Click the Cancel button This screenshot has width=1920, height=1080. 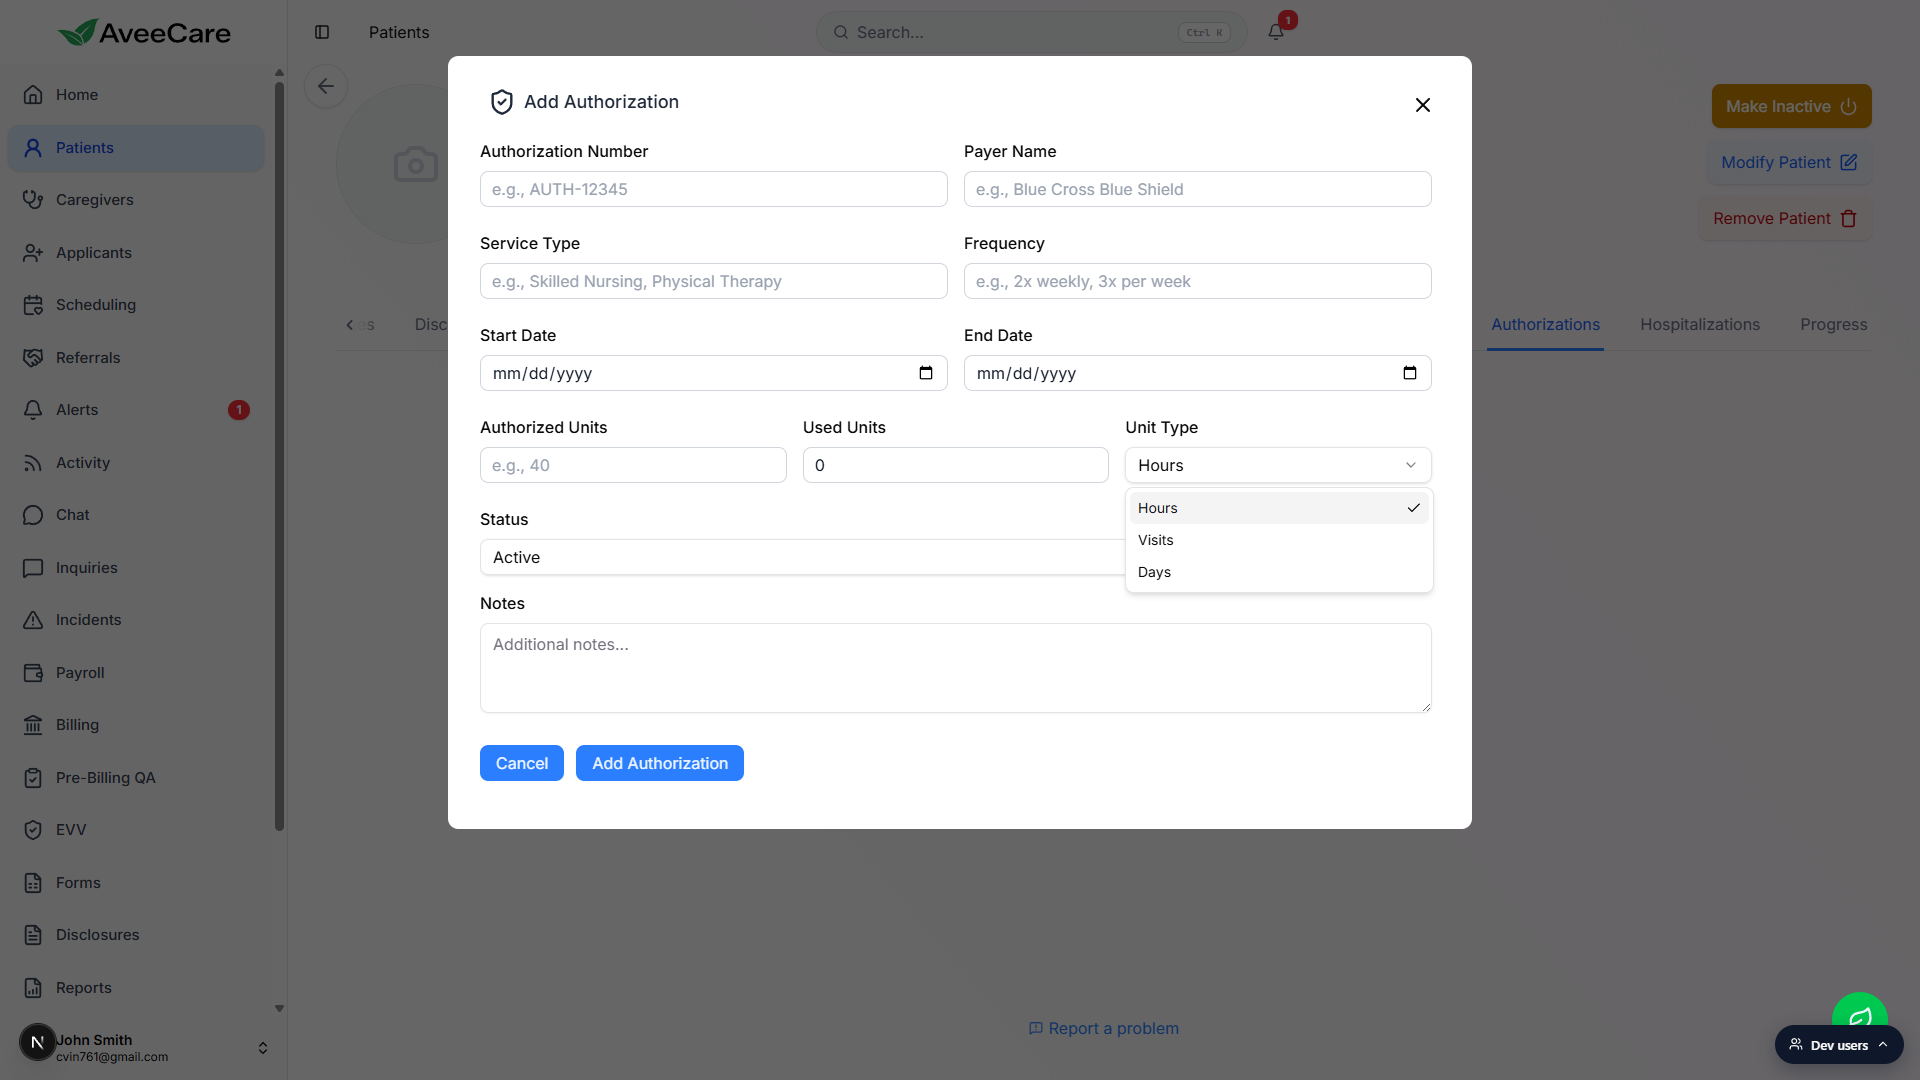[522, 763]
